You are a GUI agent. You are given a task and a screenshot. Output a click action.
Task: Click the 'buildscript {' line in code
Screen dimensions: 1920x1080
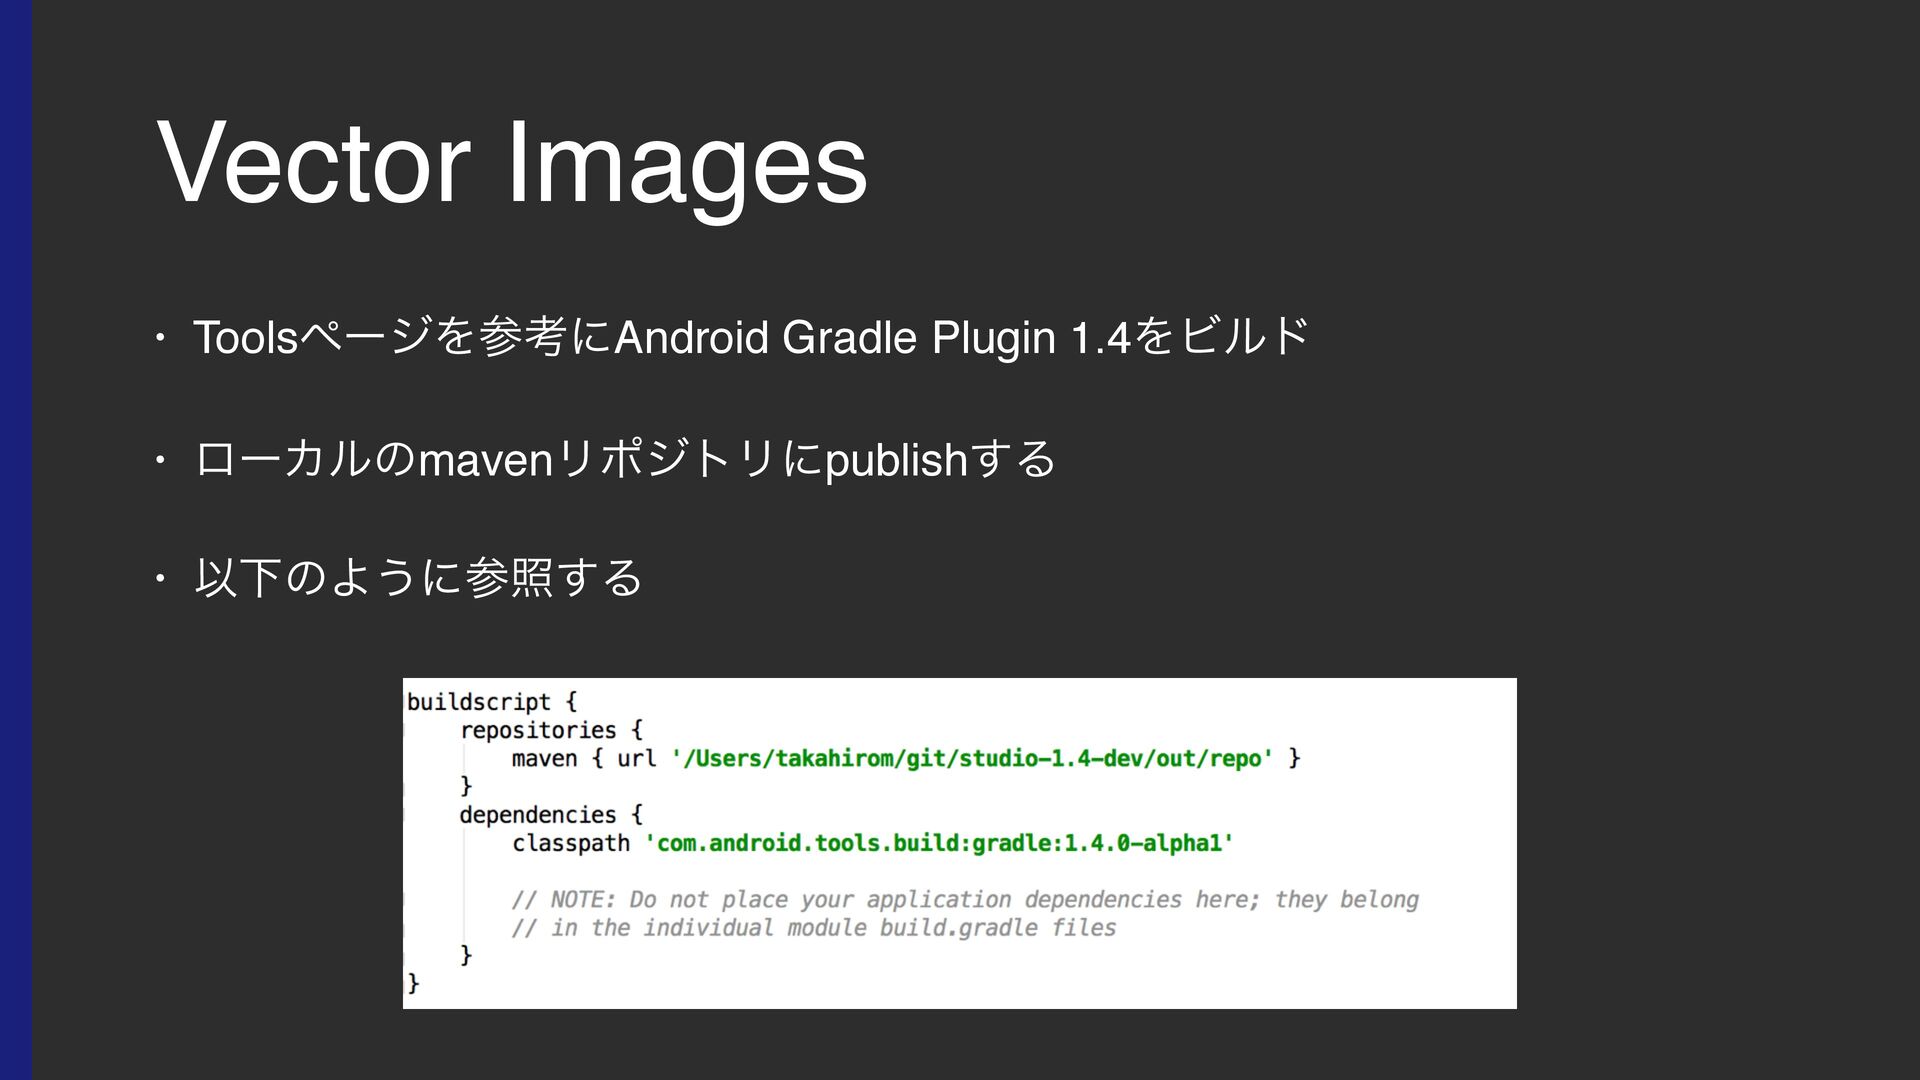click(x=492, y=702)
